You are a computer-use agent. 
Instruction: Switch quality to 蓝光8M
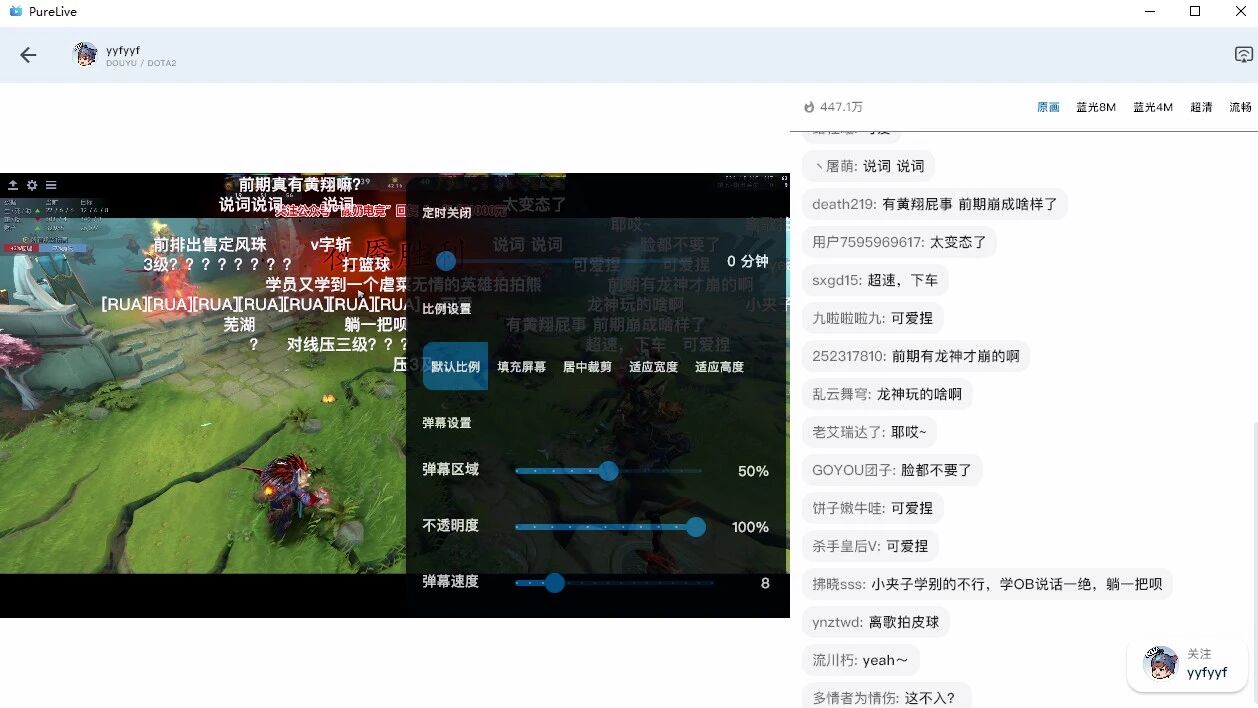pyautogui.click(x=1096, y=107)
